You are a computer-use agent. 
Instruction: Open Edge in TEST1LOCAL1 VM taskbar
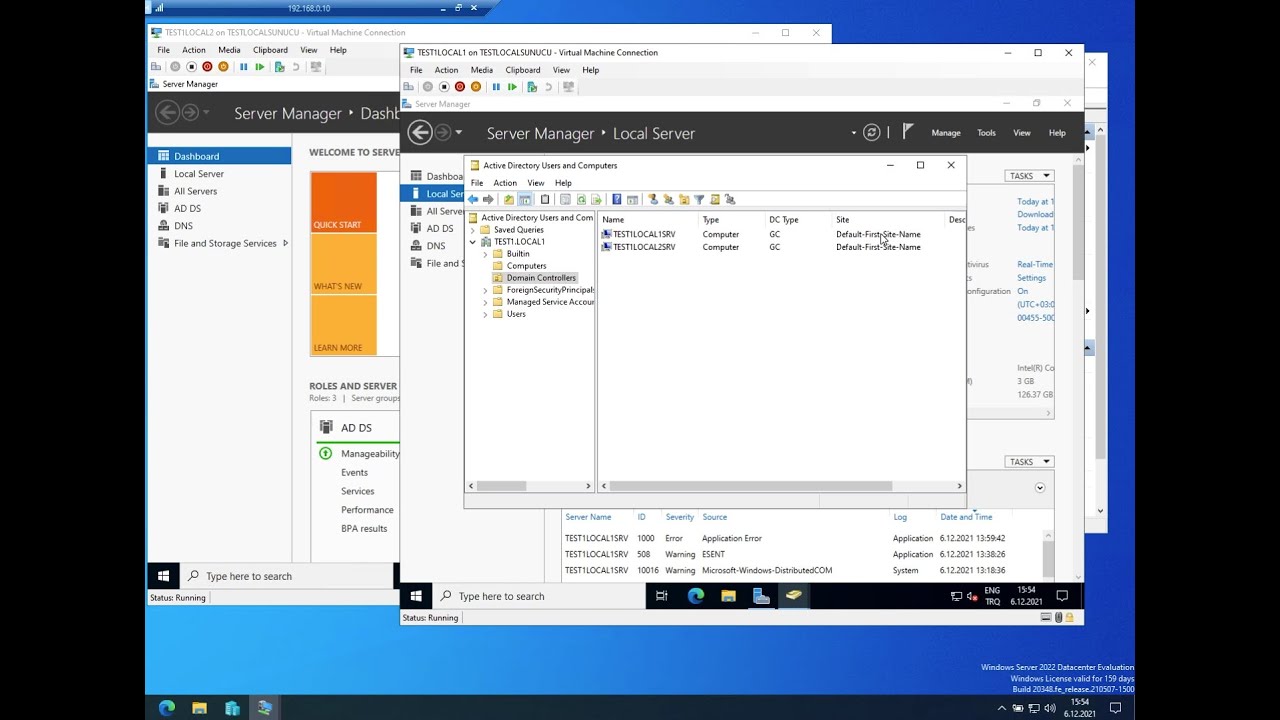pos(695,596)
